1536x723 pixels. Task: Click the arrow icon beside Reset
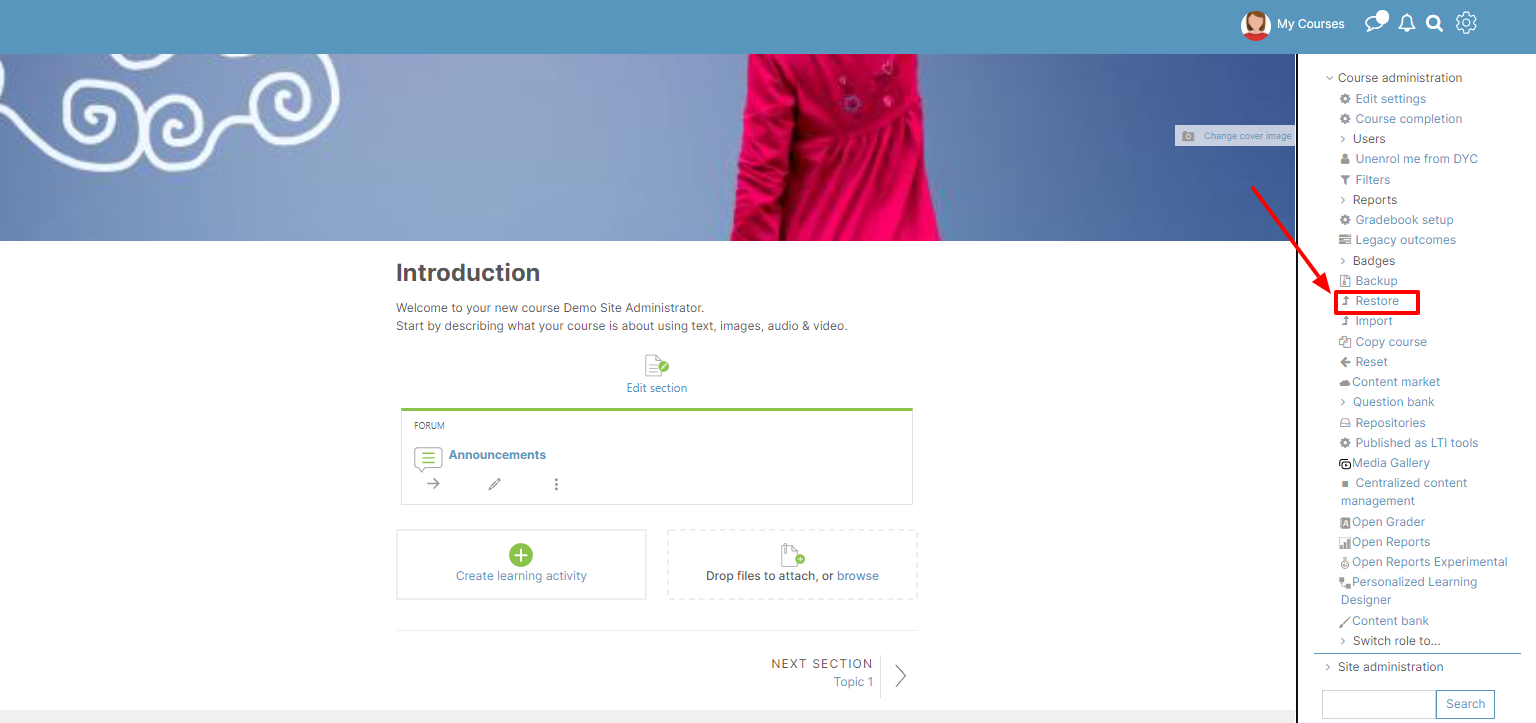click(x=1345, y=362)
